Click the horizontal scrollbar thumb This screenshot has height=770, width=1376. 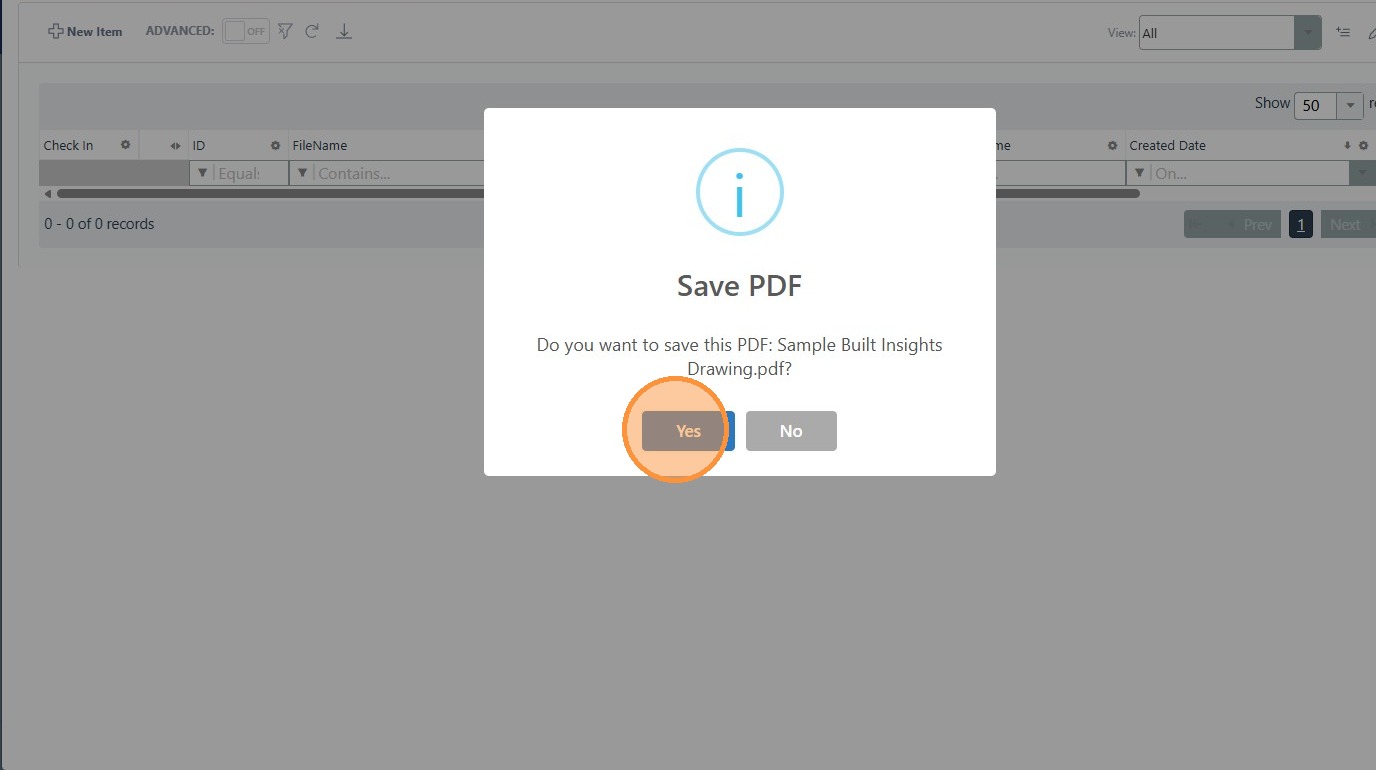click(x=598, y=194)
